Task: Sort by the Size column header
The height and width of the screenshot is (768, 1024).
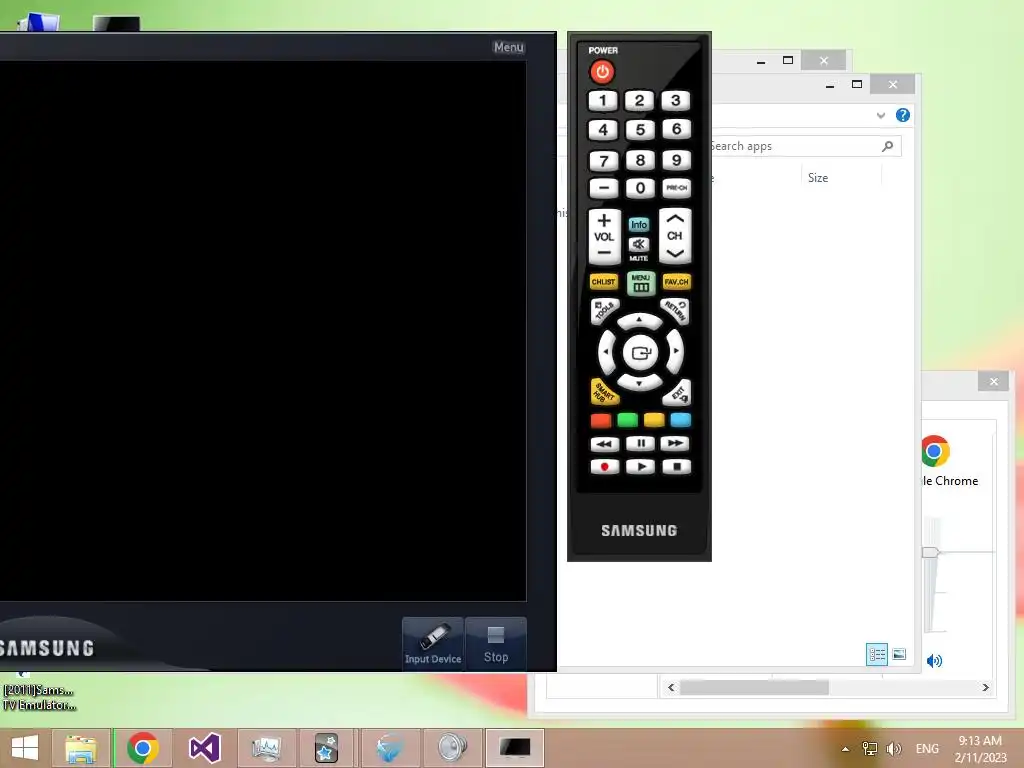Action: pos(818,178)
